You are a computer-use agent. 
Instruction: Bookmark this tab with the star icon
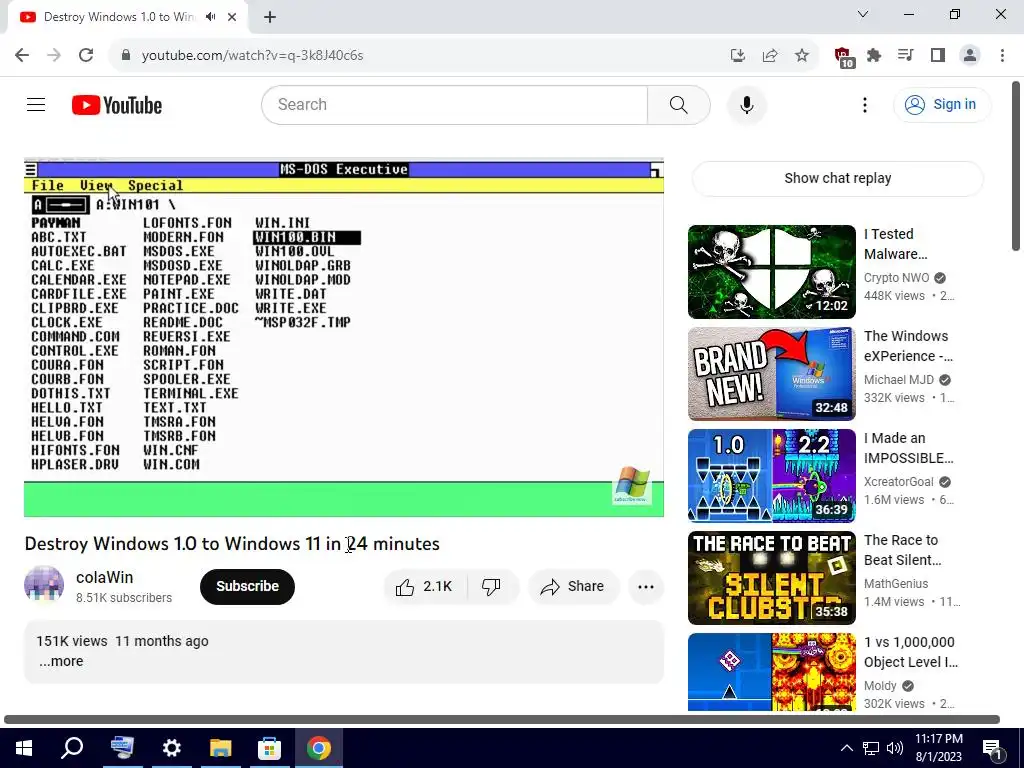point(802,56)
